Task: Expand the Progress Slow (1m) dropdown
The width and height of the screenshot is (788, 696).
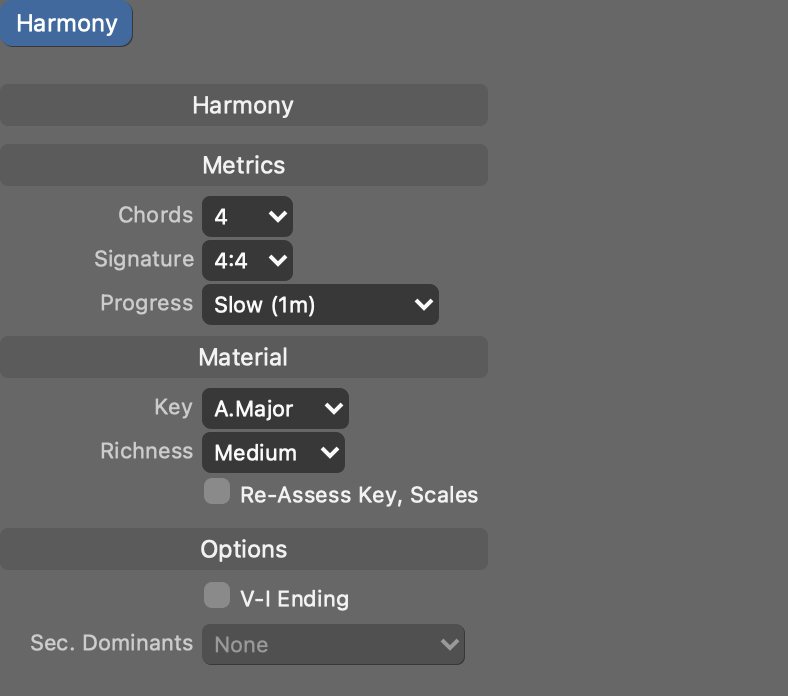Action: [320, 305]
